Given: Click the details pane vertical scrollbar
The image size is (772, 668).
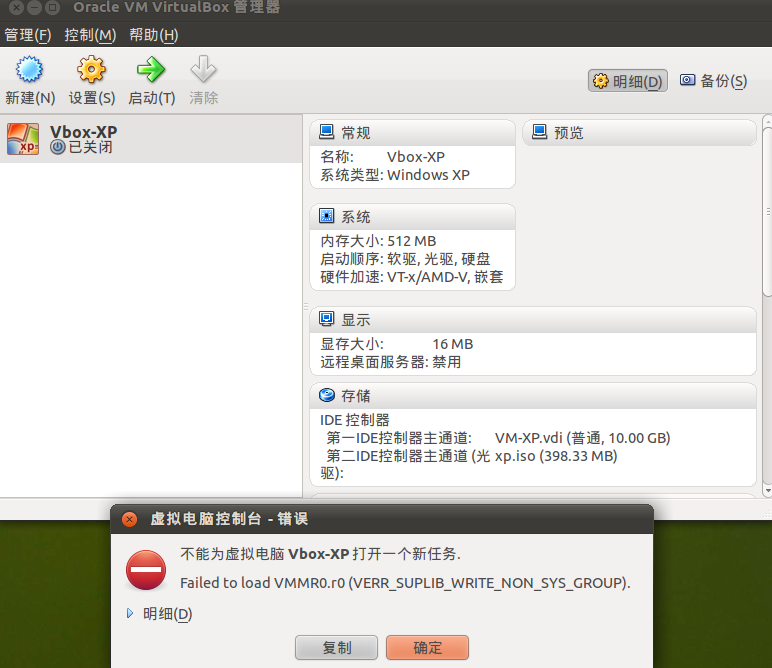Looking at the screenshot, I should point(767,212).
